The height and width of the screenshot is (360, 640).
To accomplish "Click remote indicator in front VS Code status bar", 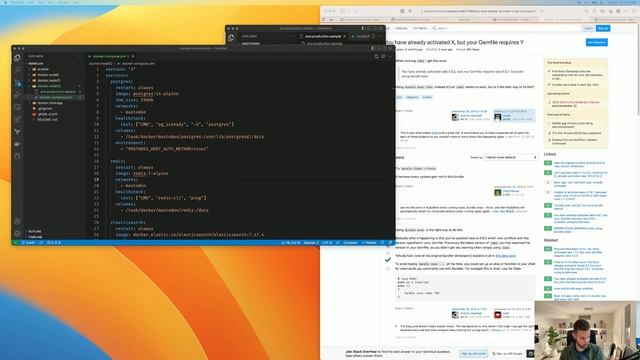I will click(x=15, y=242).
